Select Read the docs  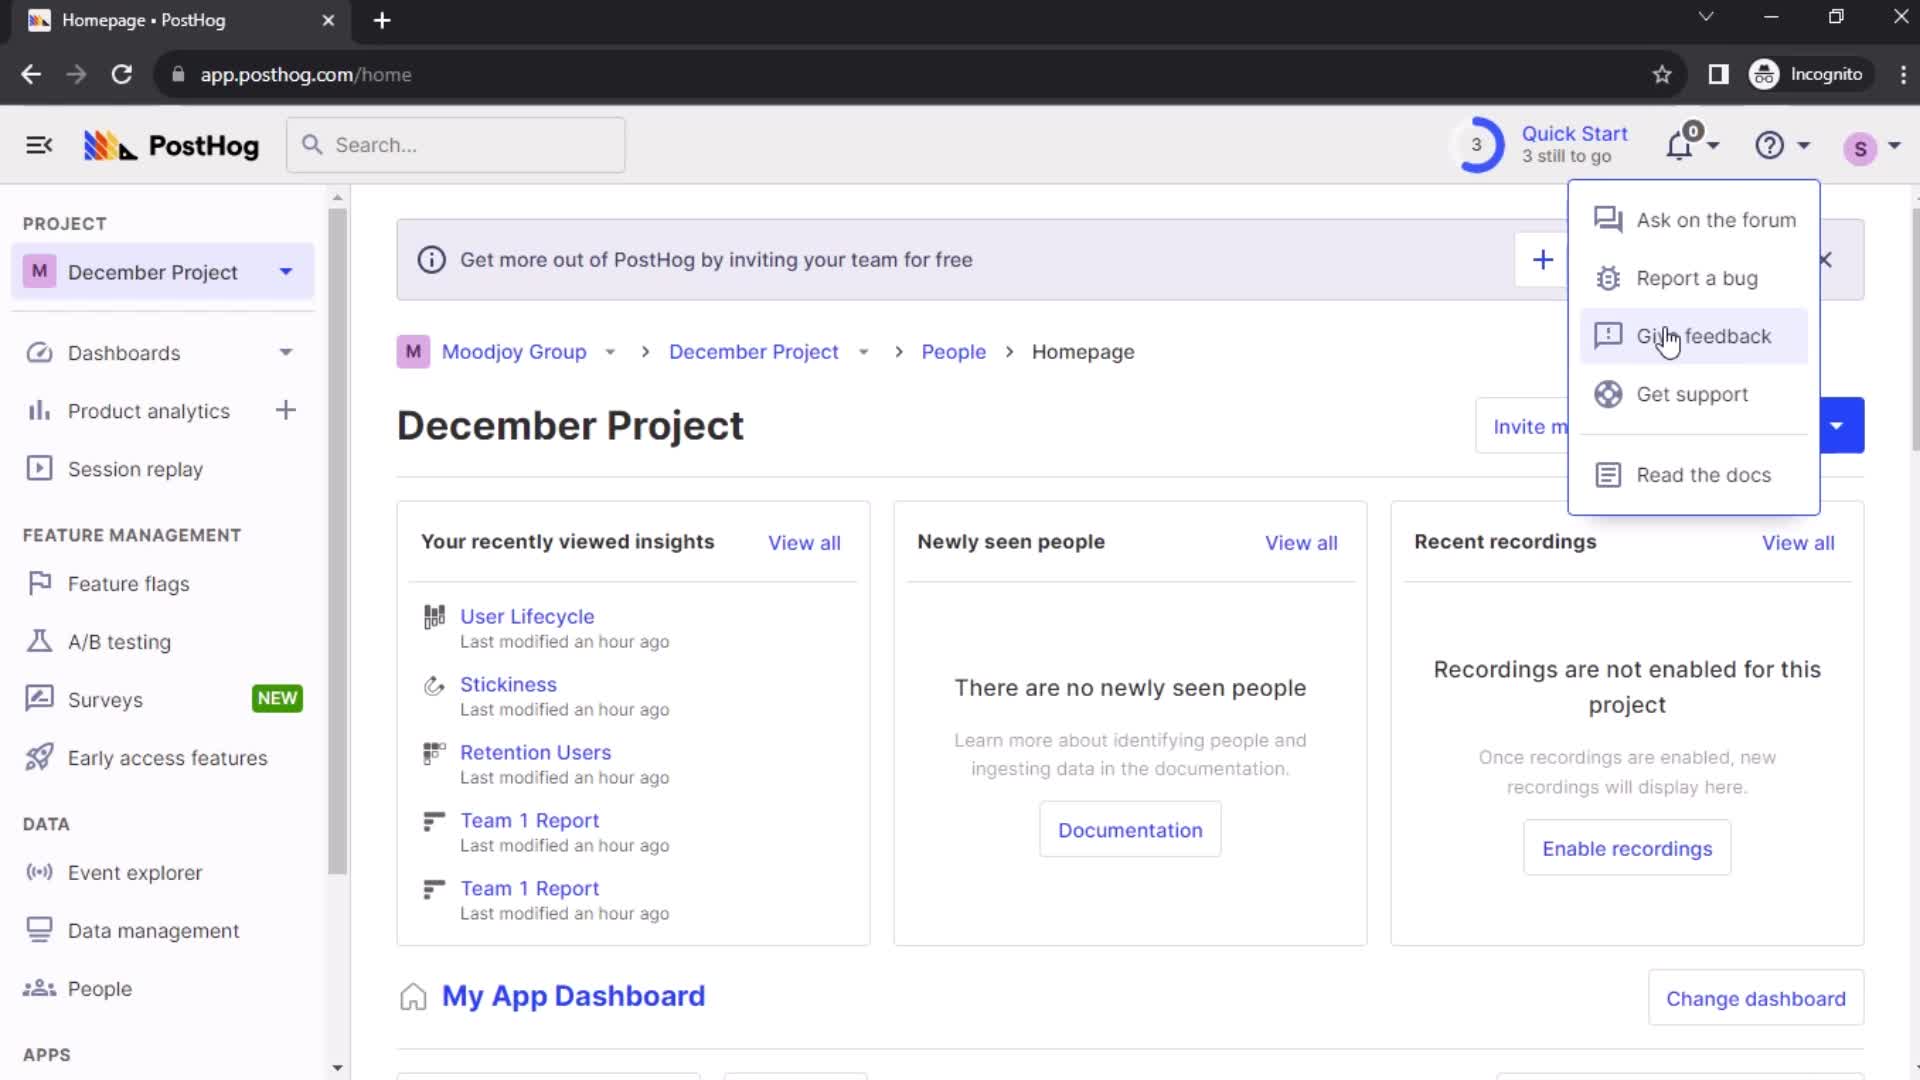coord(1694,475)
